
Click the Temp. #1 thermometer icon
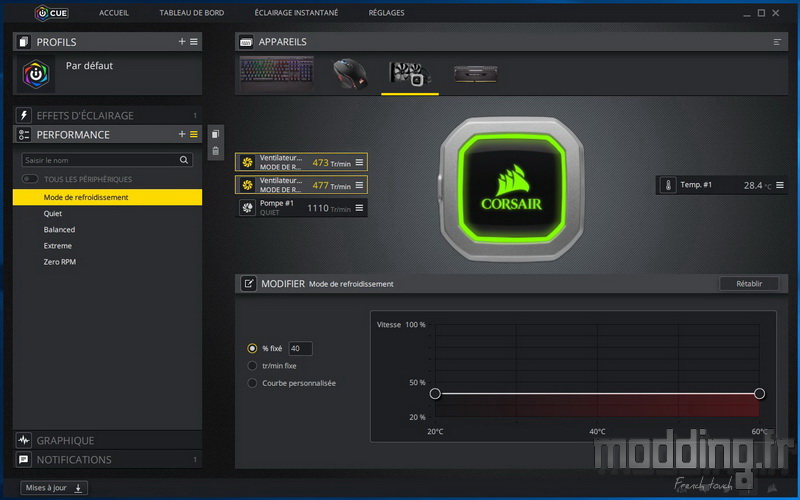668,185
